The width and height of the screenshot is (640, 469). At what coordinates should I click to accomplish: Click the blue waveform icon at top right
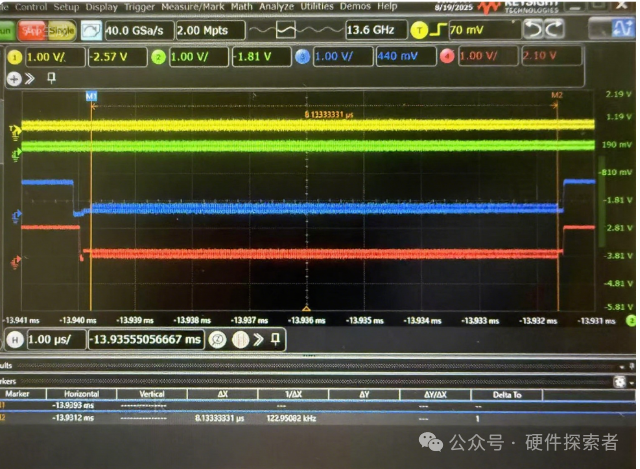tap(622, 29)
